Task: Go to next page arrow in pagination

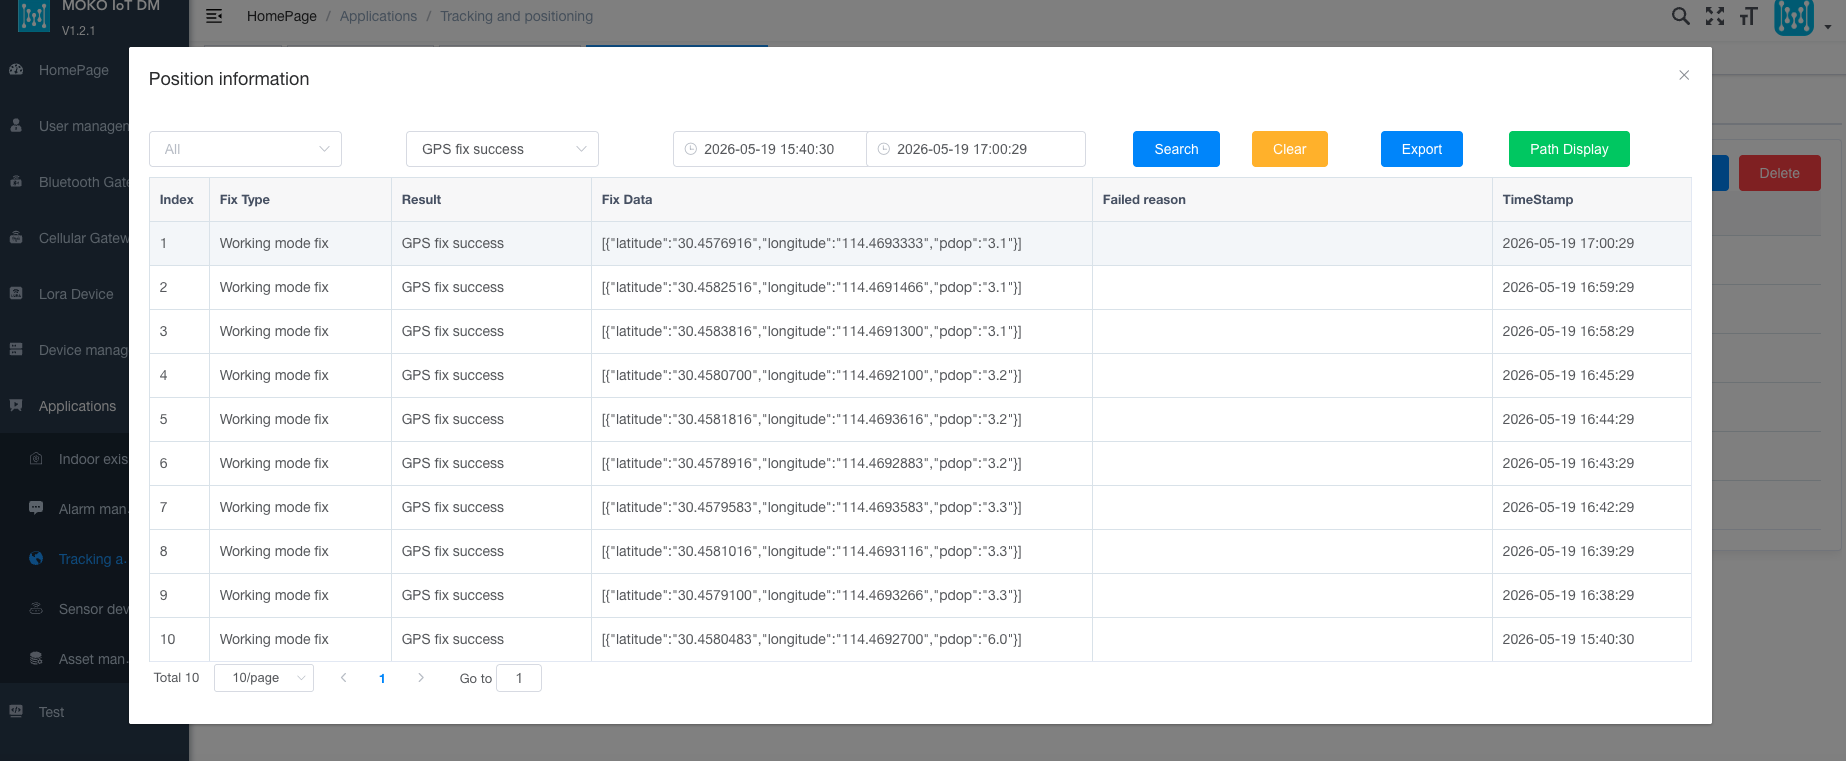Action: [421, 678]
